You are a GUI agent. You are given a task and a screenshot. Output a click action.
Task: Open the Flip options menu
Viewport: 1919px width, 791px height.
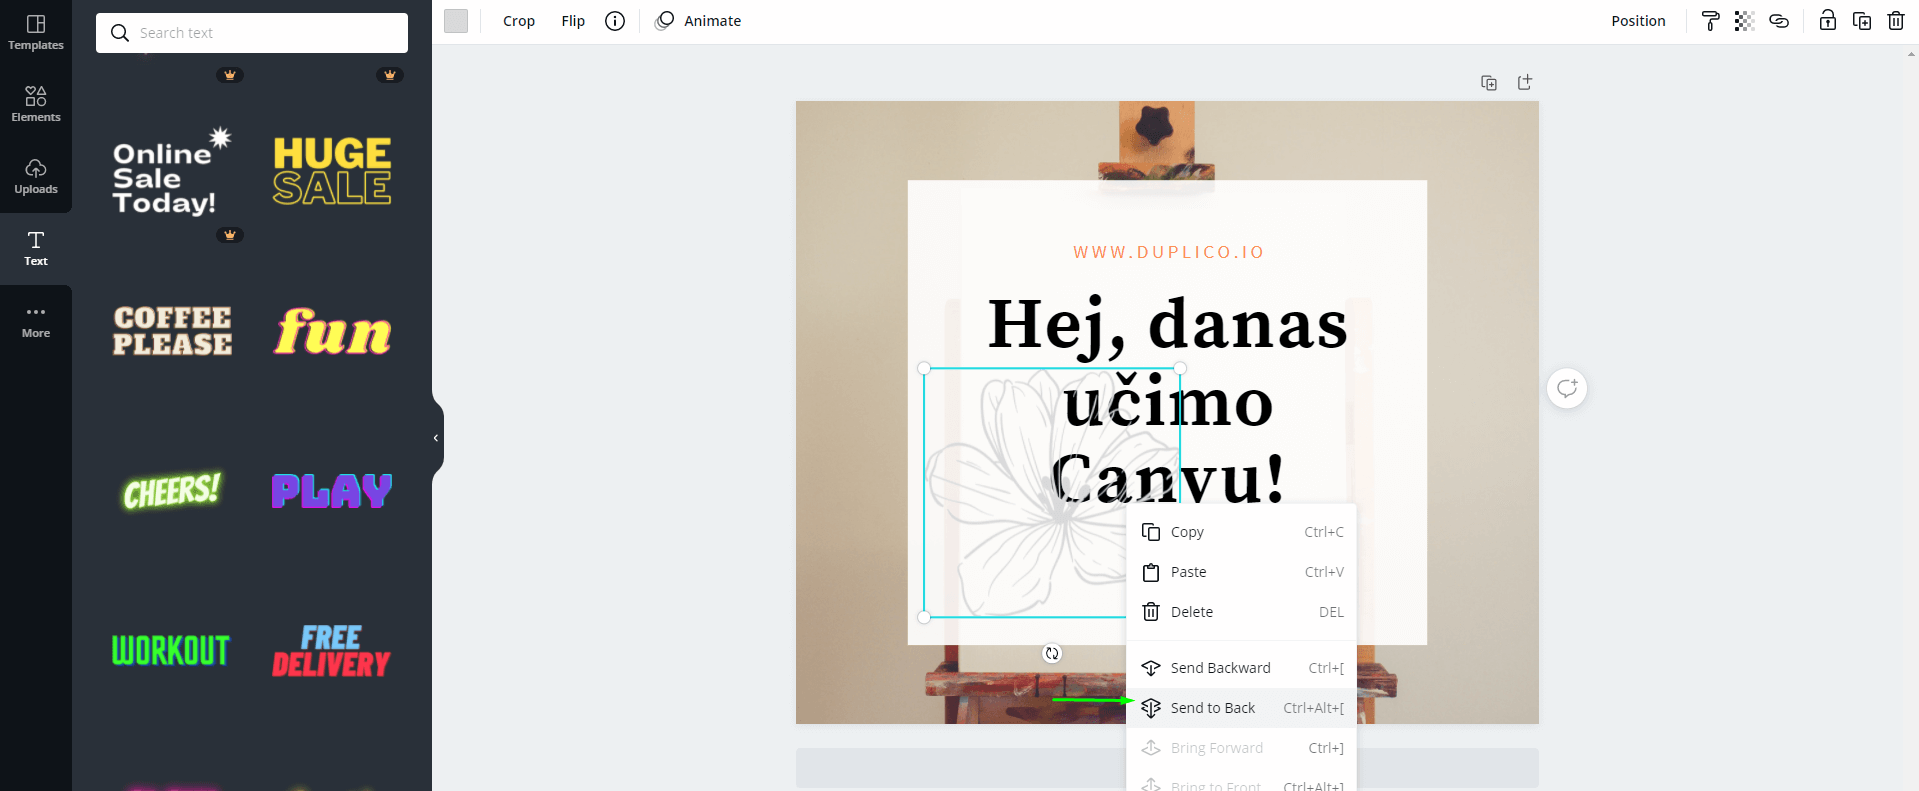pyautogui.click(x=573, y=21)
